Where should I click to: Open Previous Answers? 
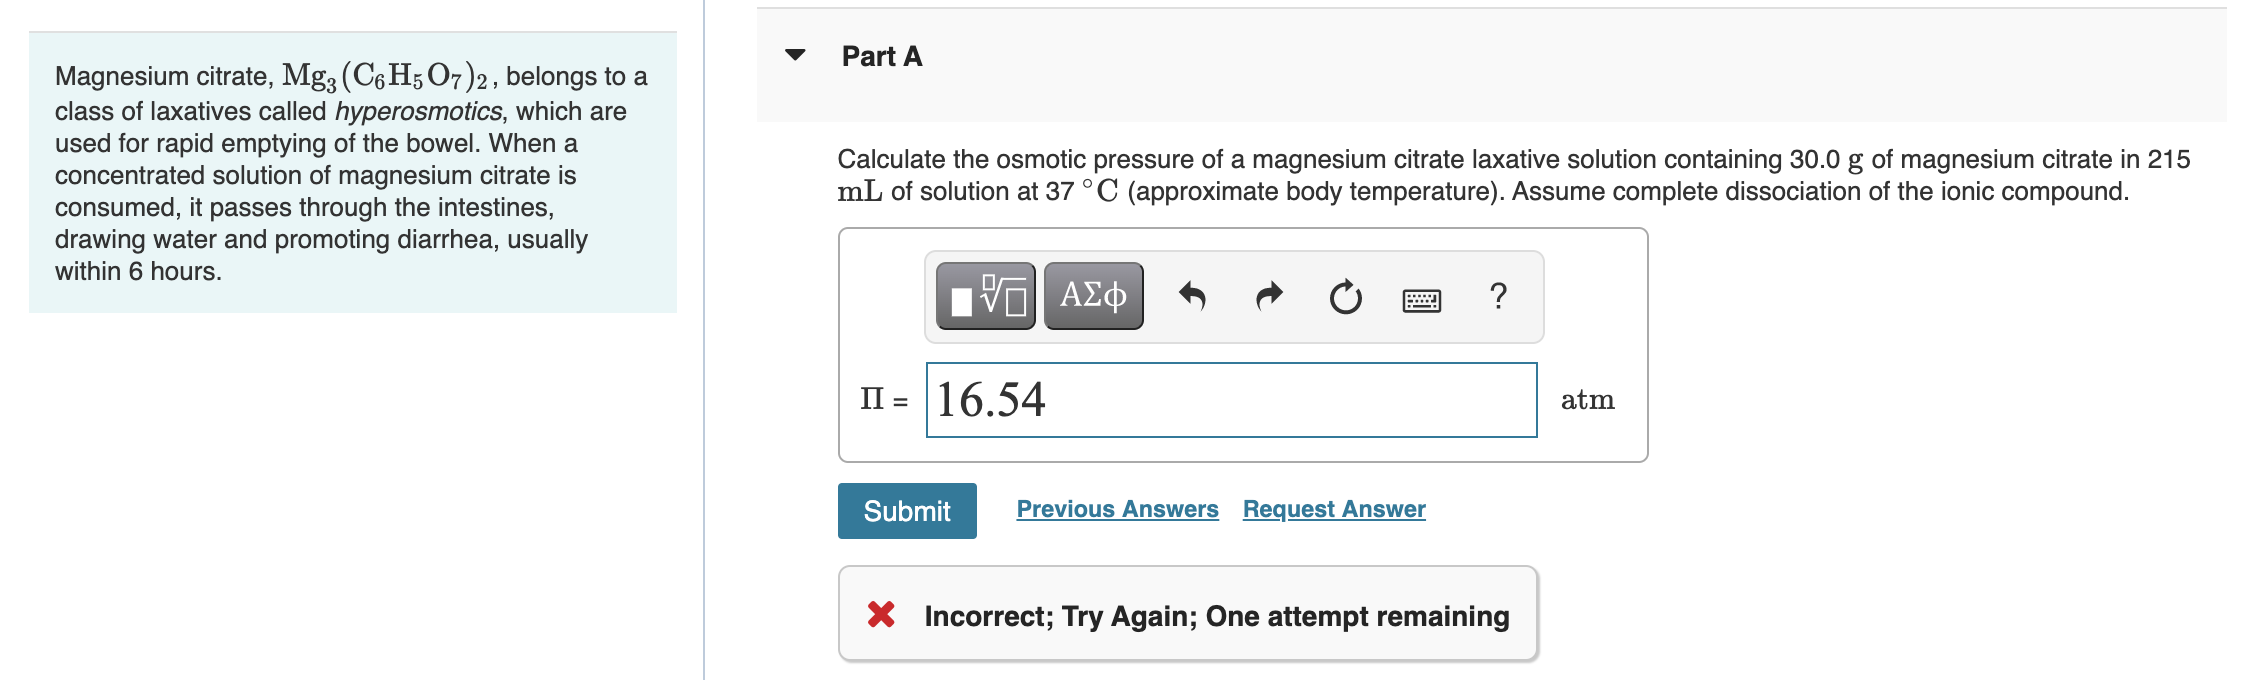click(1117, 509)
